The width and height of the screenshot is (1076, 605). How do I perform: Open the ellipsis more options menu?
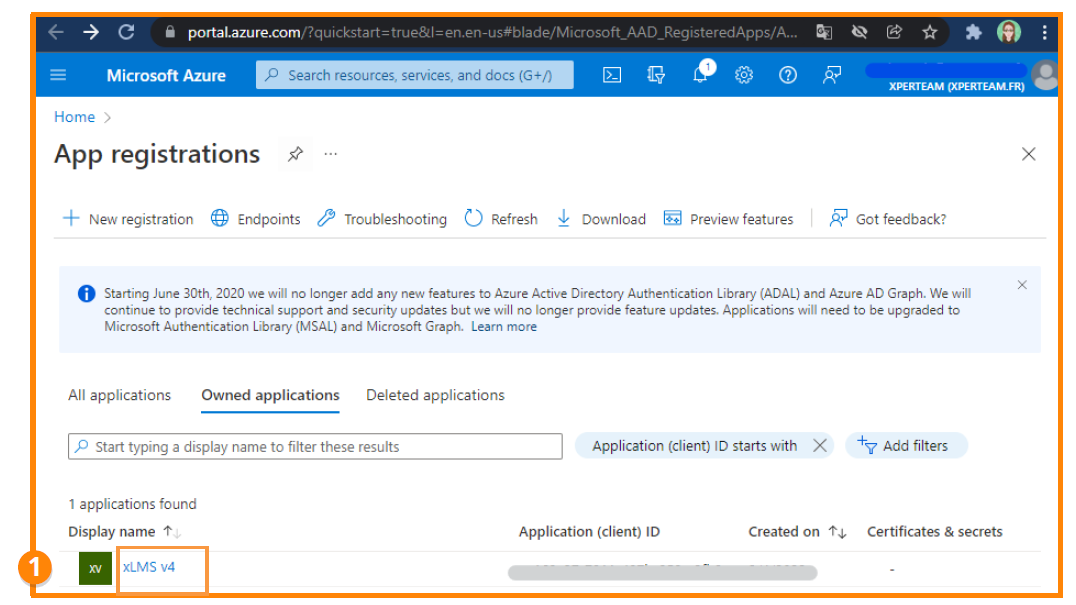pyautogui.click(x=331, y=154)
